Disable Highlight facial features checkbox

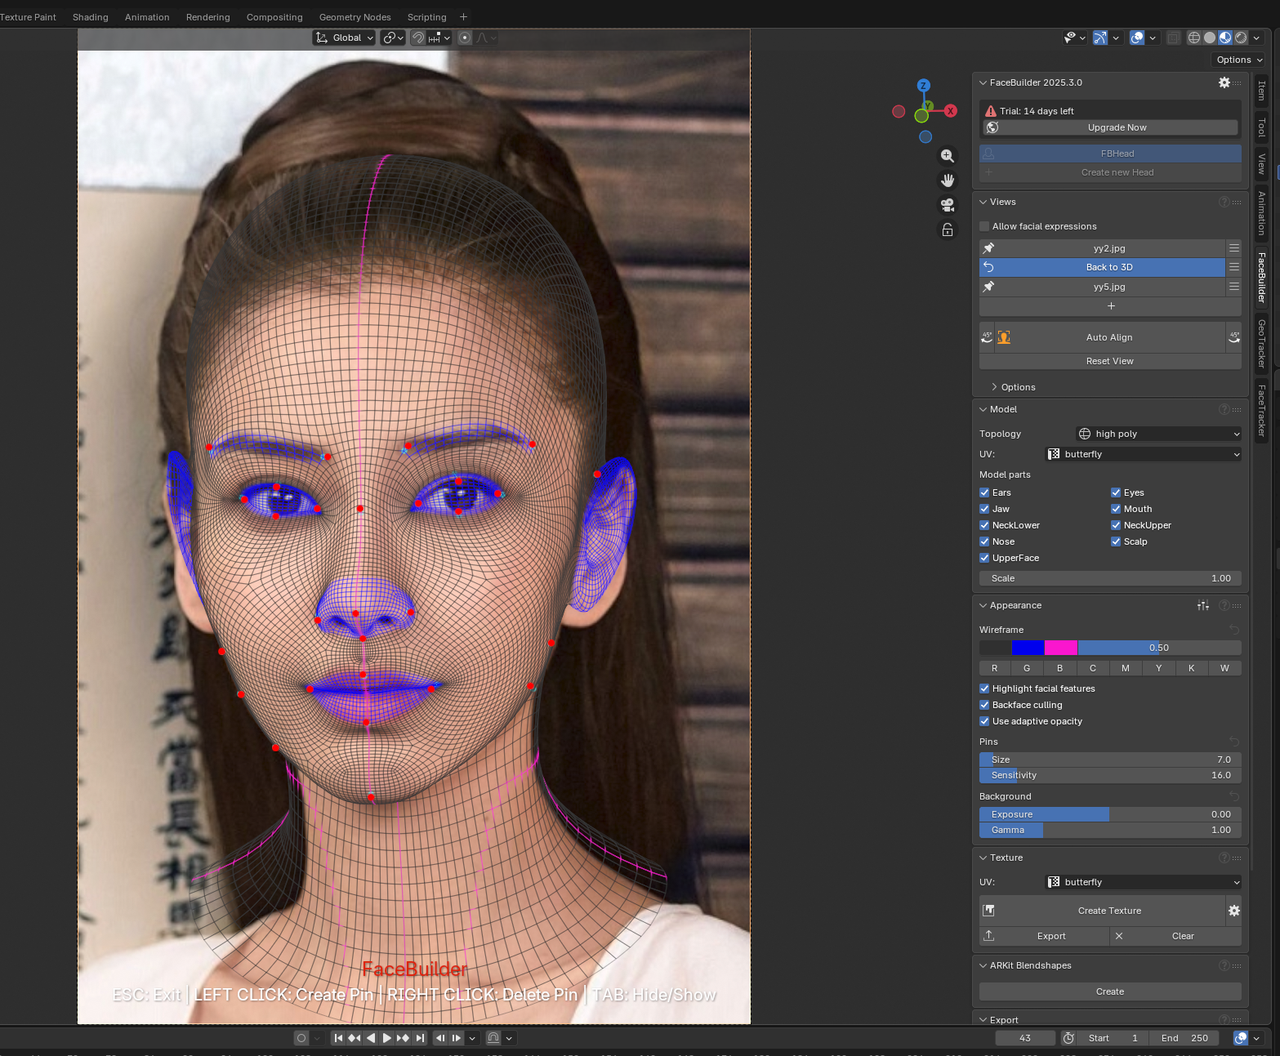985,689
